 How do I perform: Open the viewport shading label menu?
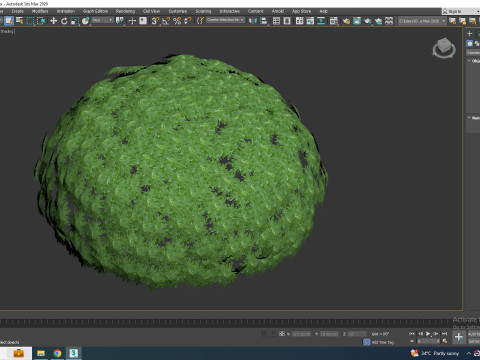[7, 31]
